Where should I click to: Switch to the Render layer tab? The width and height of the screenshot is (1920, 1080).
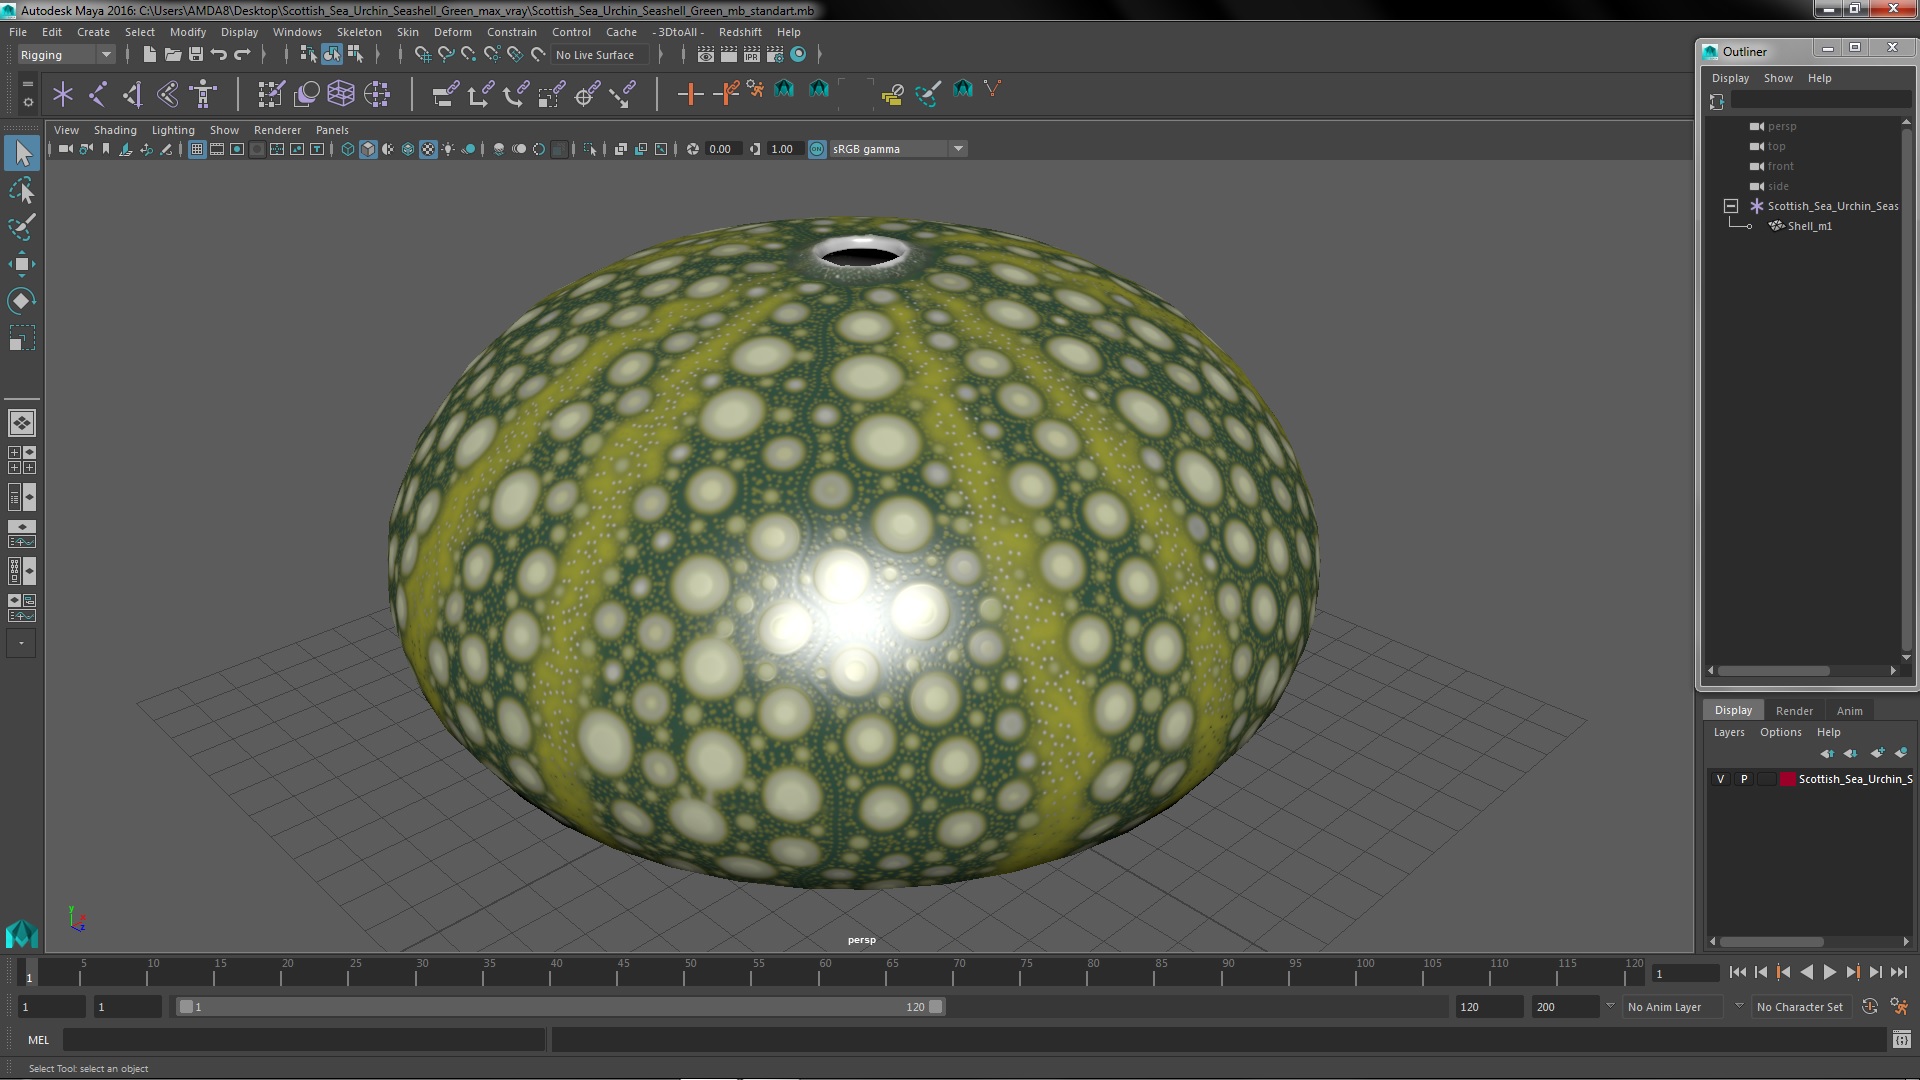(x=1794, y=711)
